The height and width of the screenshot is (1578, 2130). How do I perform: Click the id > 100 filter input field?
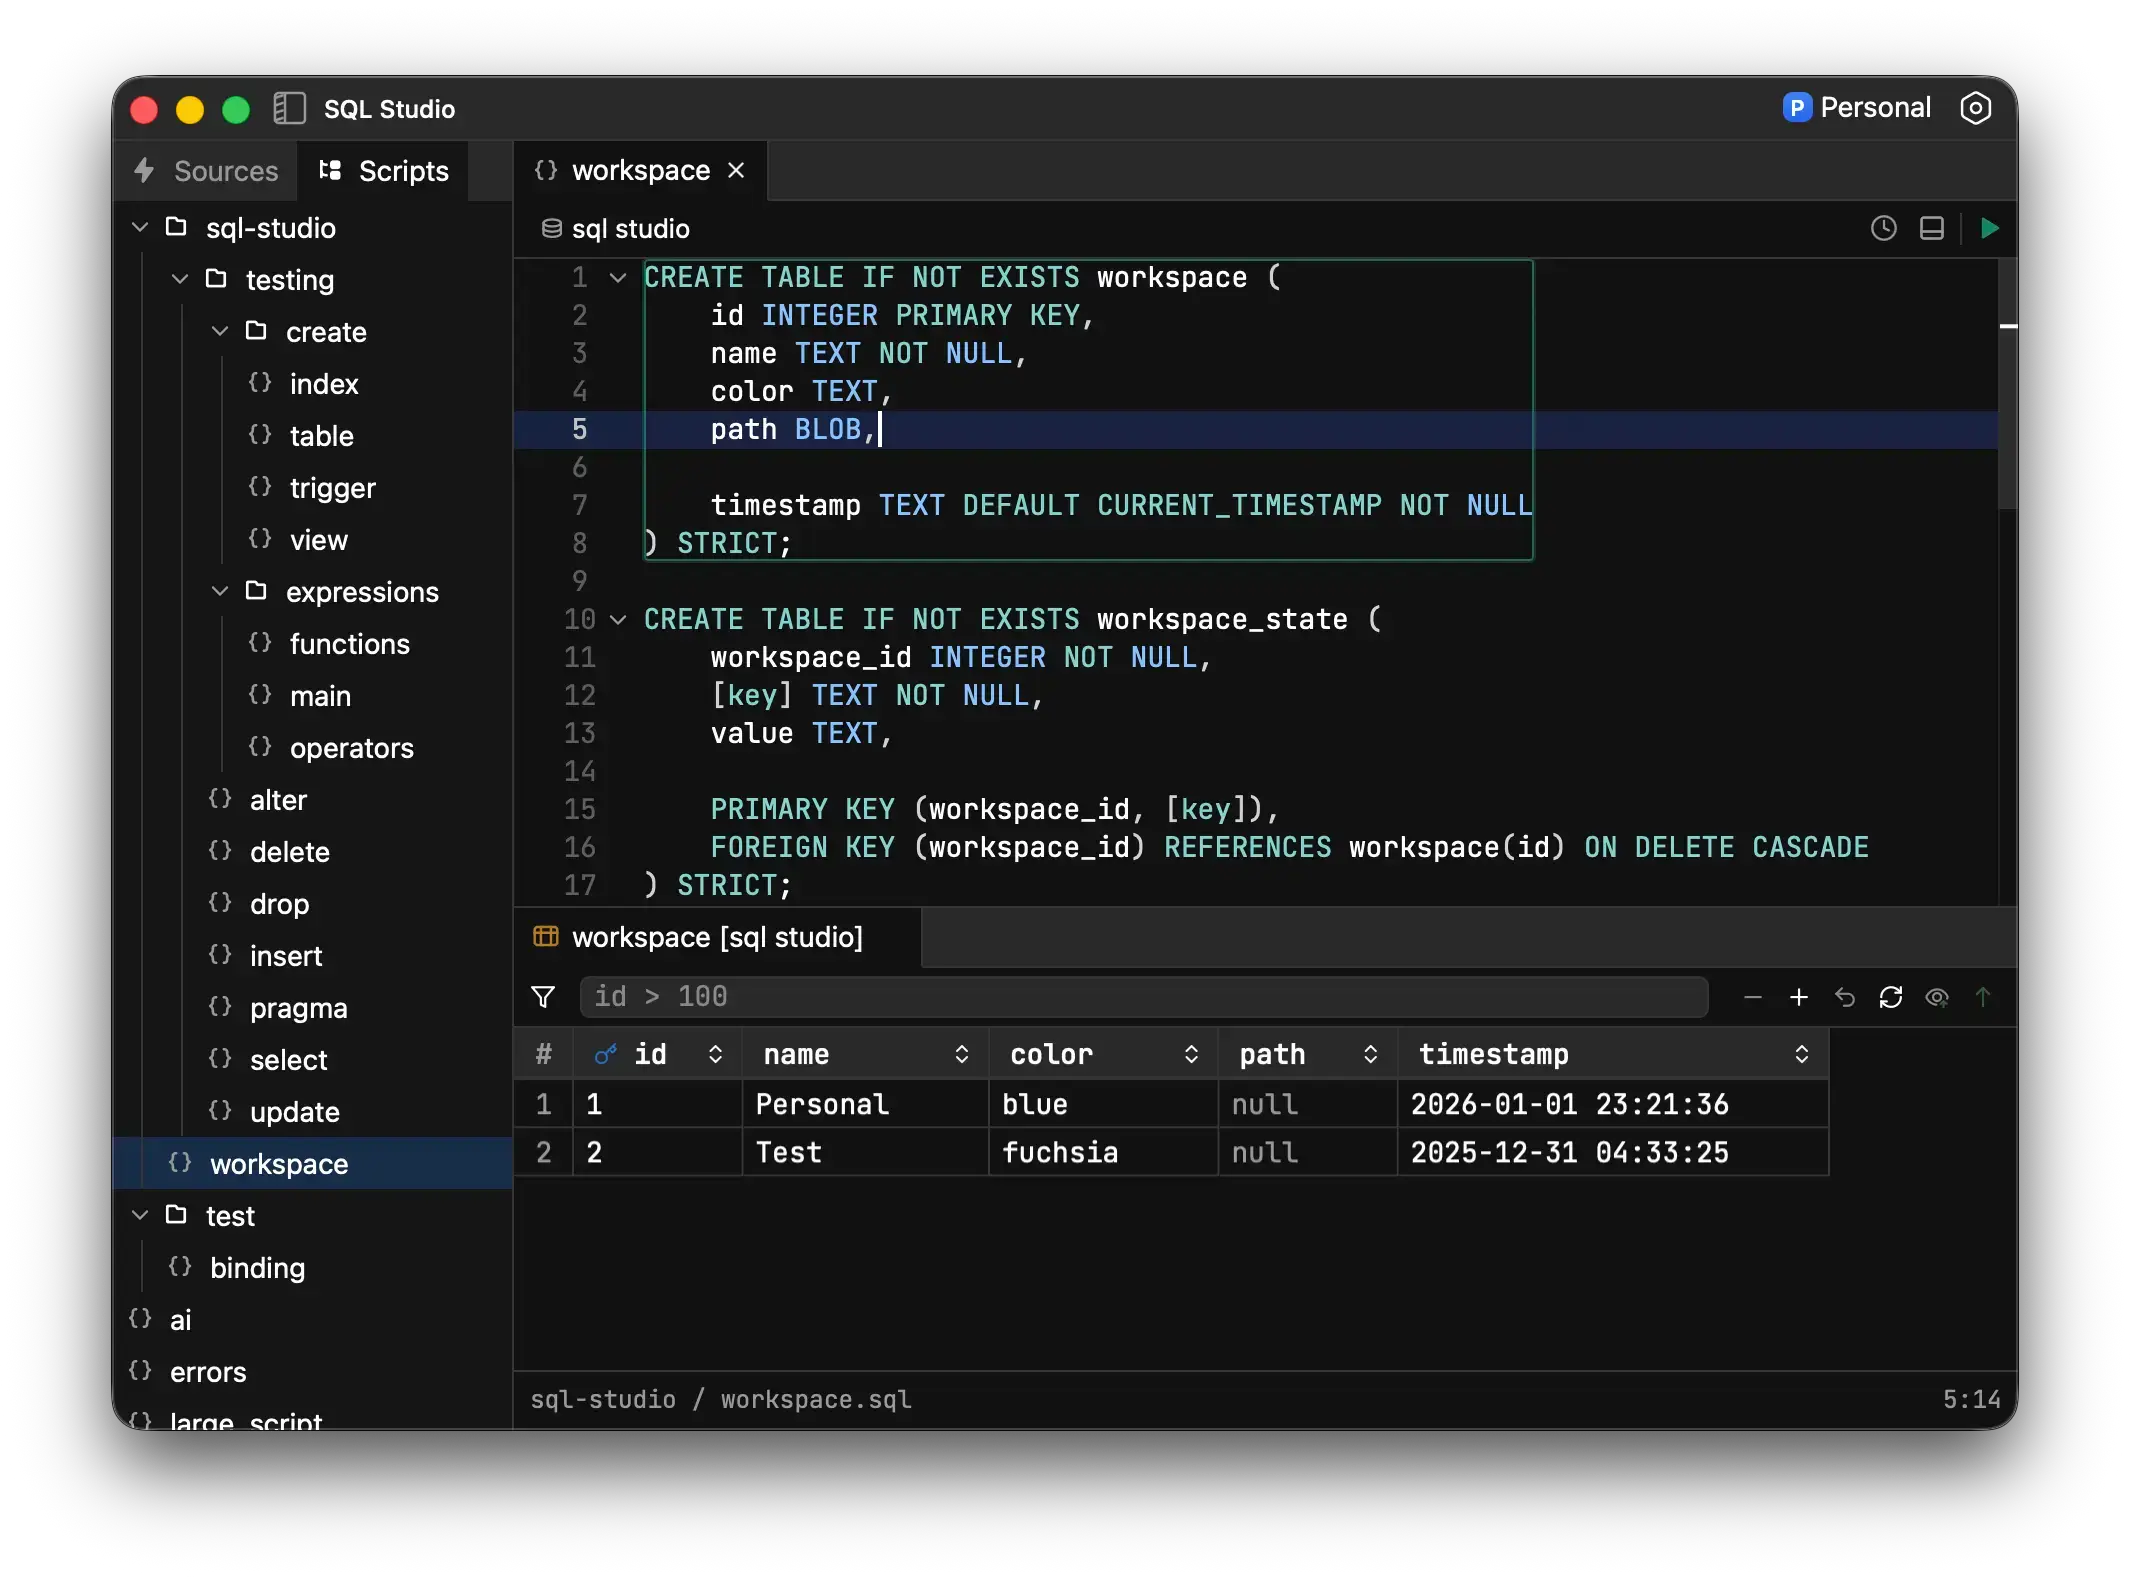1143,997
